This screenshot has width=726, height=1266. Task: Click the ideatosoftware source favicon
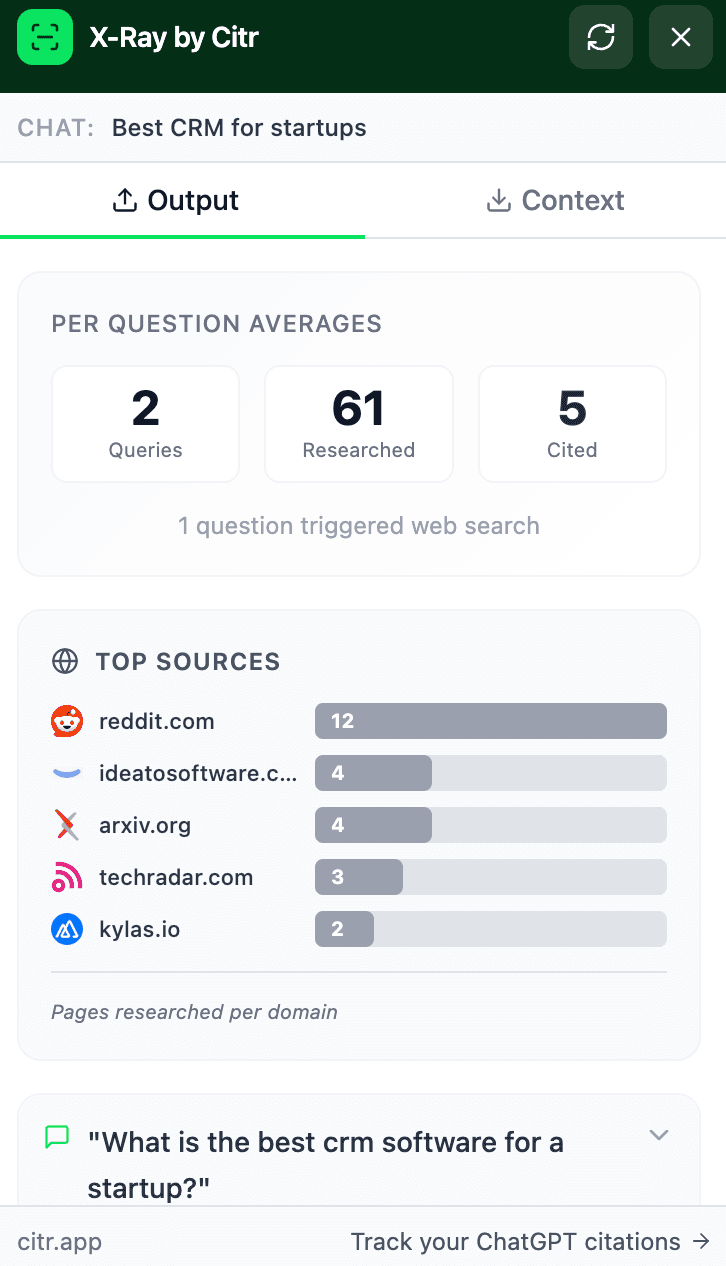coord(67,773)
